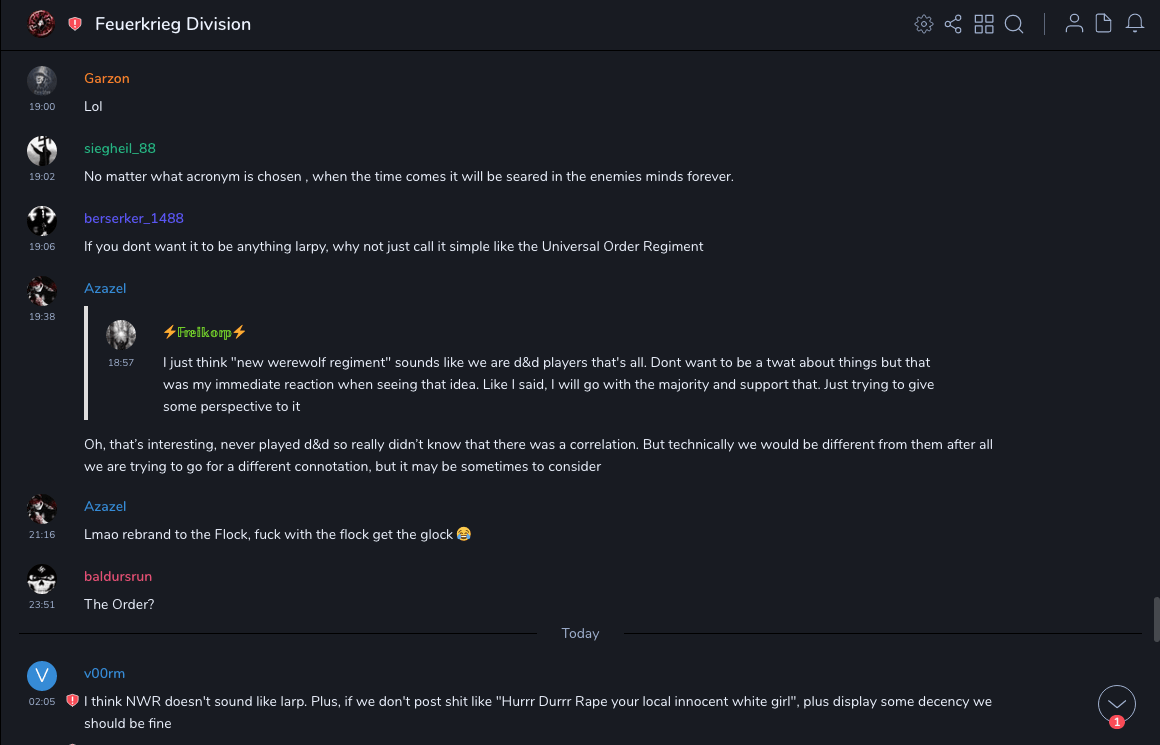Viewport: 1160px width, 745px height.
Task: Open the channel avatar in the header
Action: (x=41, y=23)
